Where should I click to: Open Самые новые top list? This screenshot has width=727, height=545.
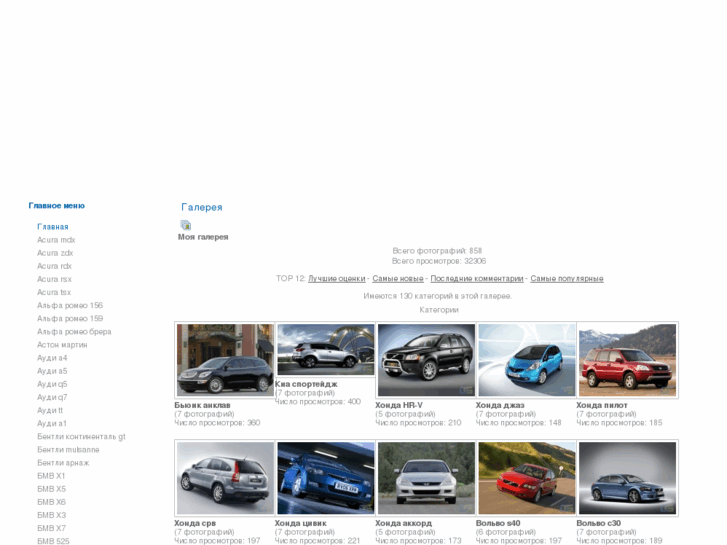pos(398,279)
